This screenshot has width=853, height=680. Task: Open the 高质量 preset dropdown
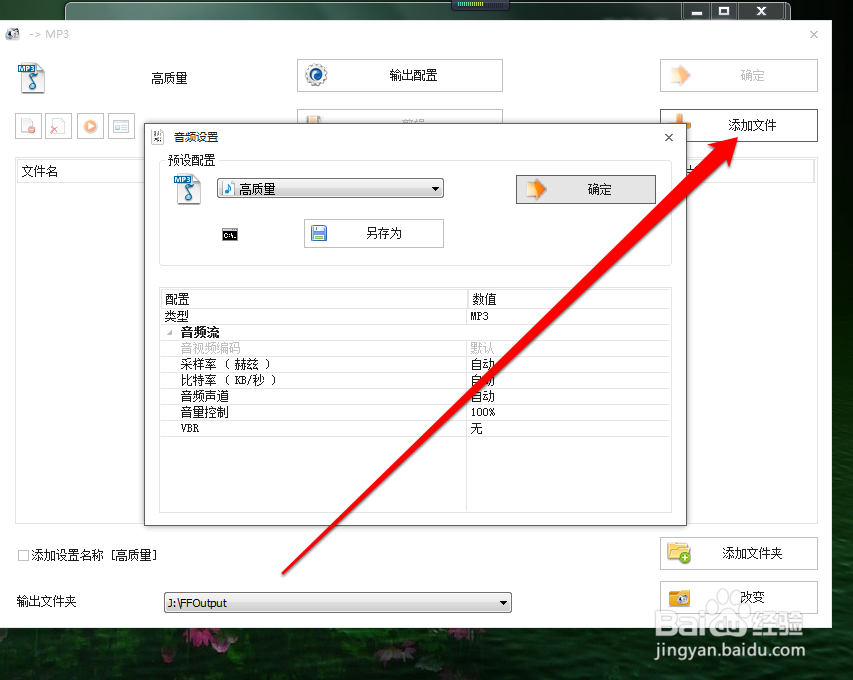(434, 188)
